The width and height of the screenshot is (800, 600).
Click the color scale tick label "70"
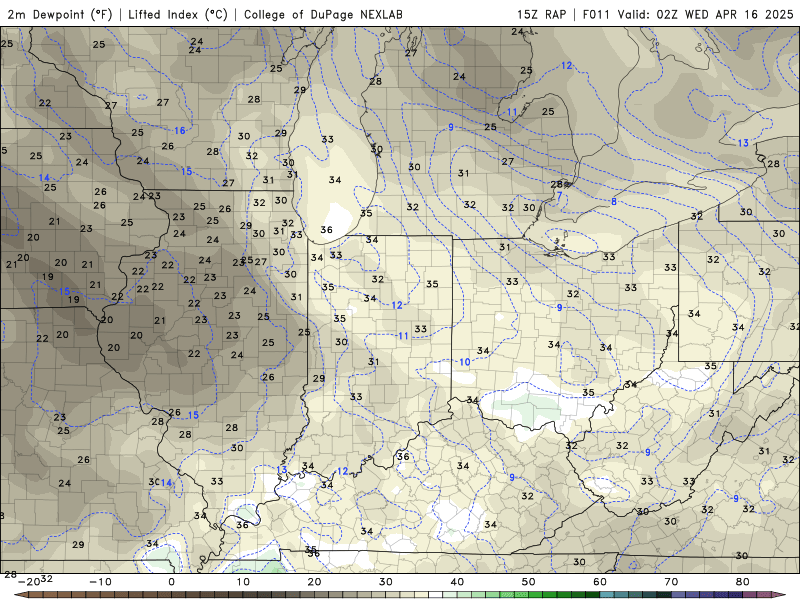671,582
